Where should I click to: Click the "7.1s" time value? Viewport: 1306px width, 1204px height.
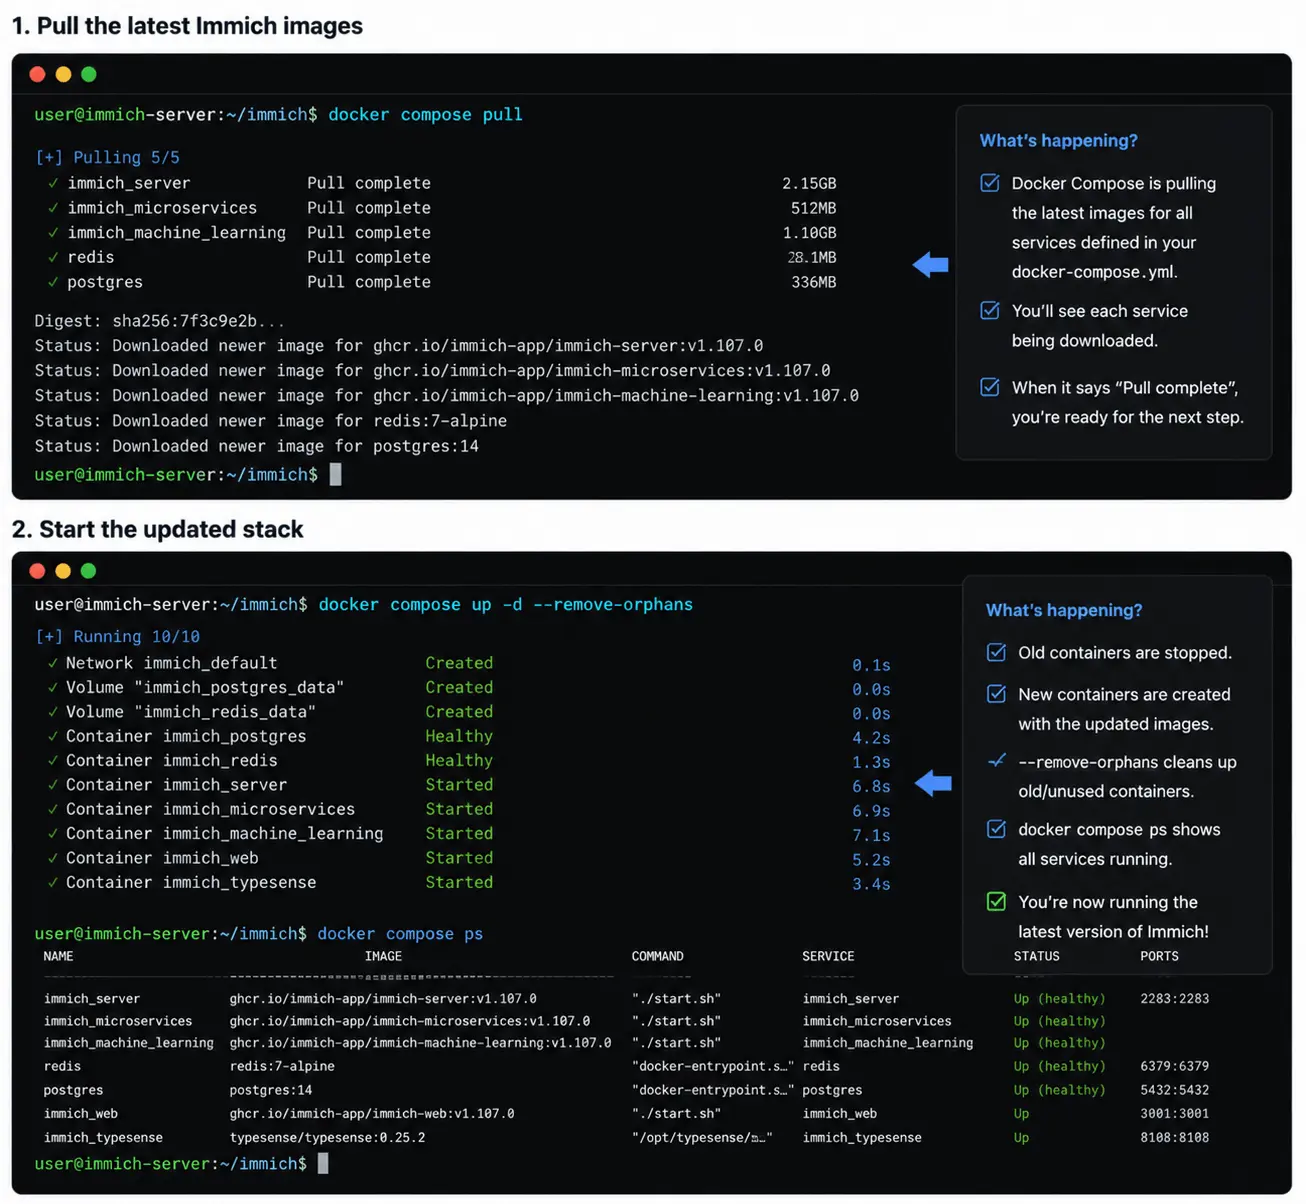click(871, 835)
